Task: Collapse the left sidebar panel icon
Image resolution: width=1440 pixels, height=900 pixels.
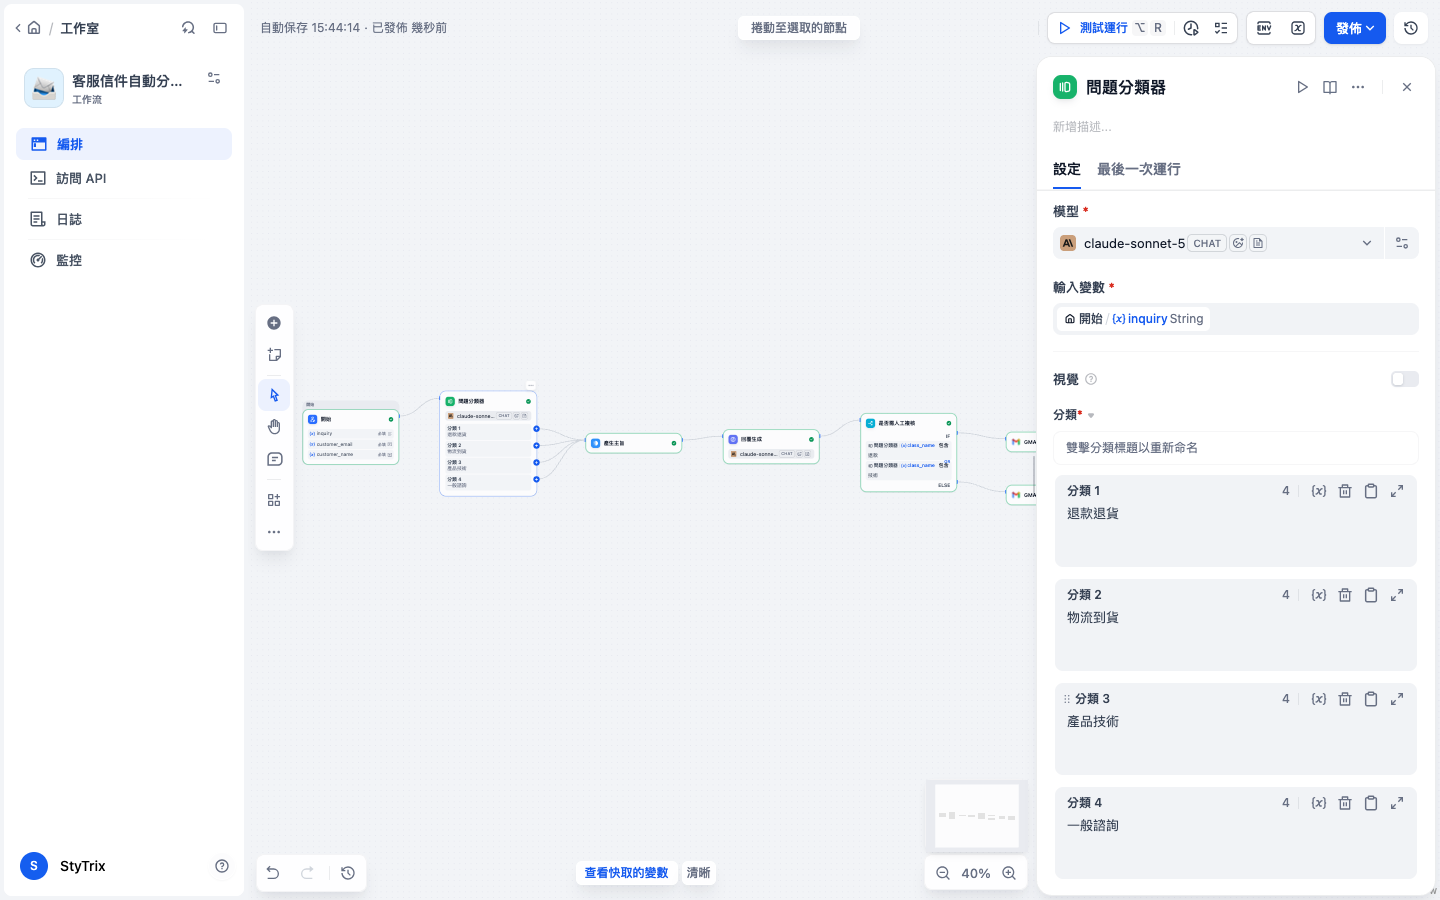Action: click(220, 28)
